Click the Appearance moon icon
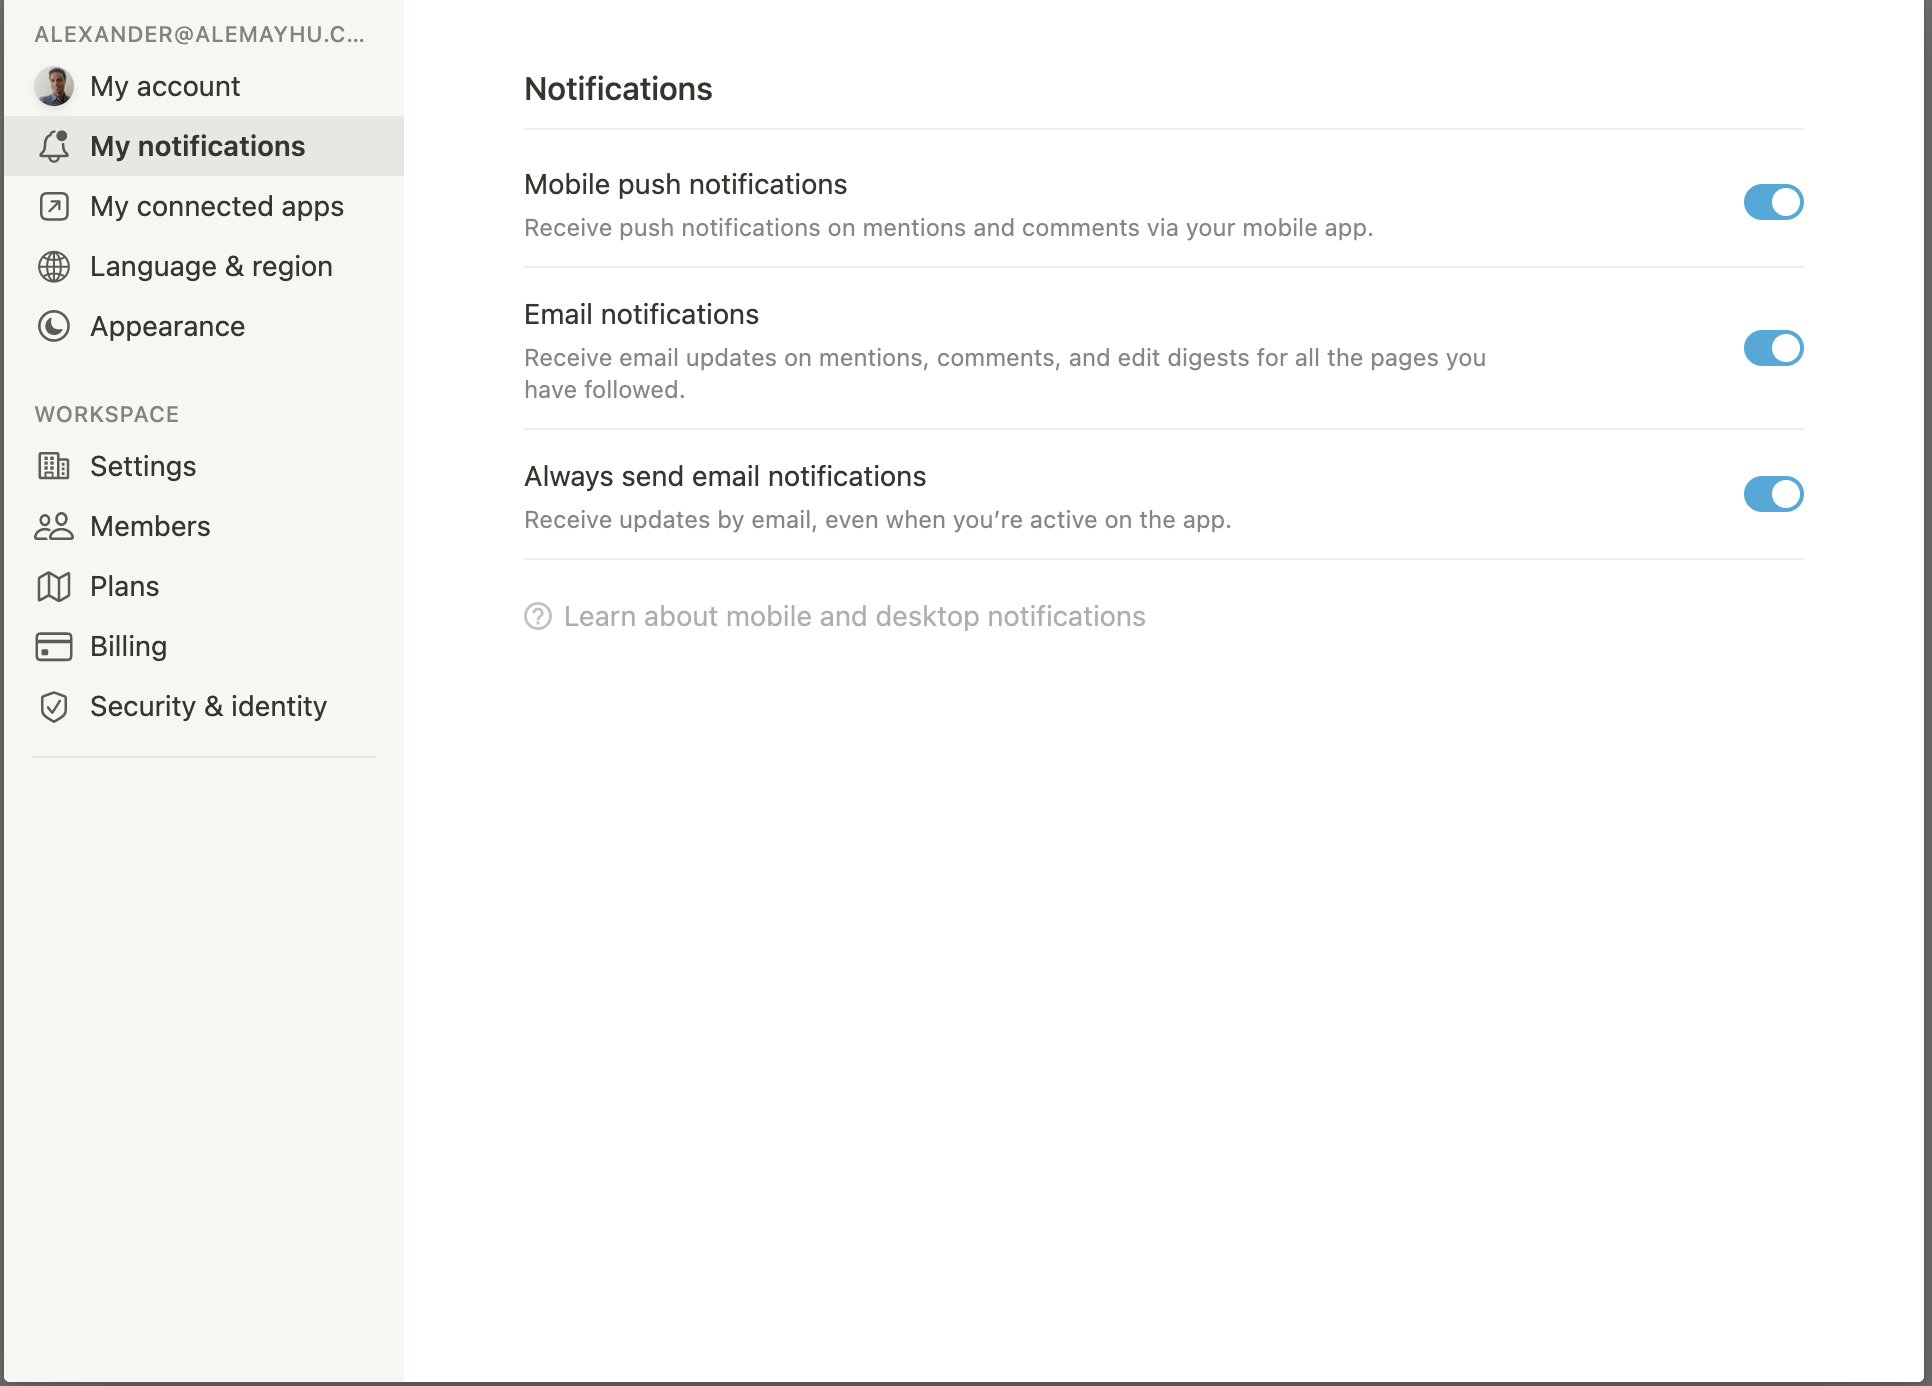1932x1386 pixels. click(54, 326)
